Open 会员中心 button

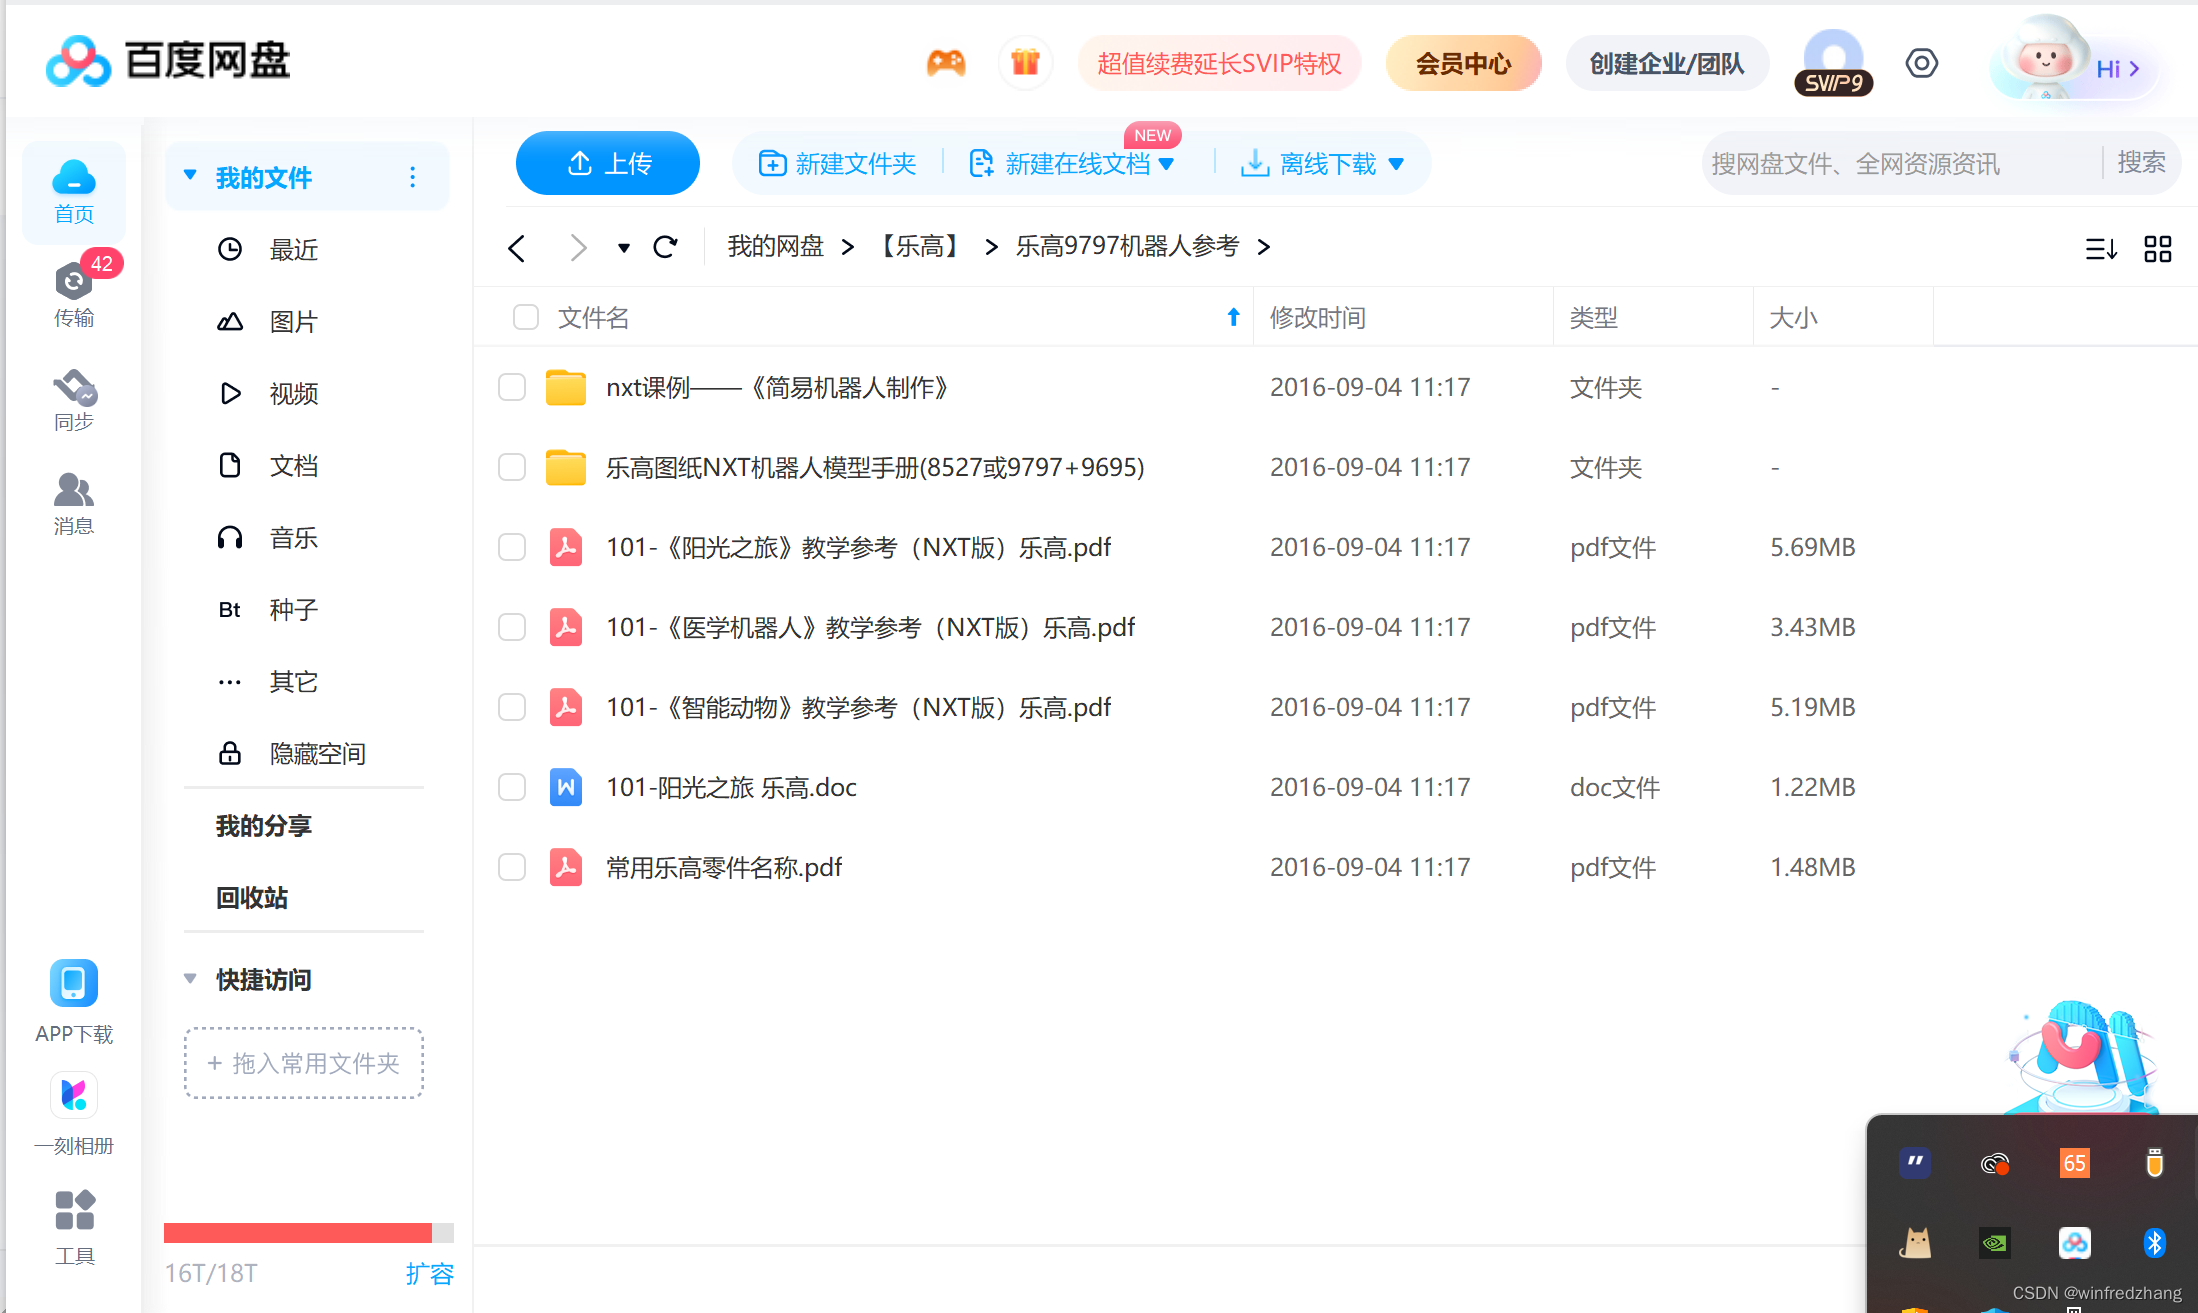coord(1463,63)
